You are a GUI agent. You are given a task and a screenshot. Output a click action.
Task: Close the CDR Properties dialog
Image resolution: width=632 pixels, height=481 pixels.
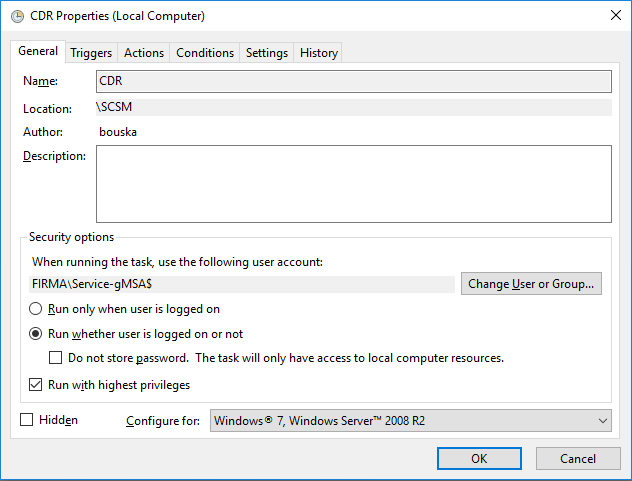(612, 16)
